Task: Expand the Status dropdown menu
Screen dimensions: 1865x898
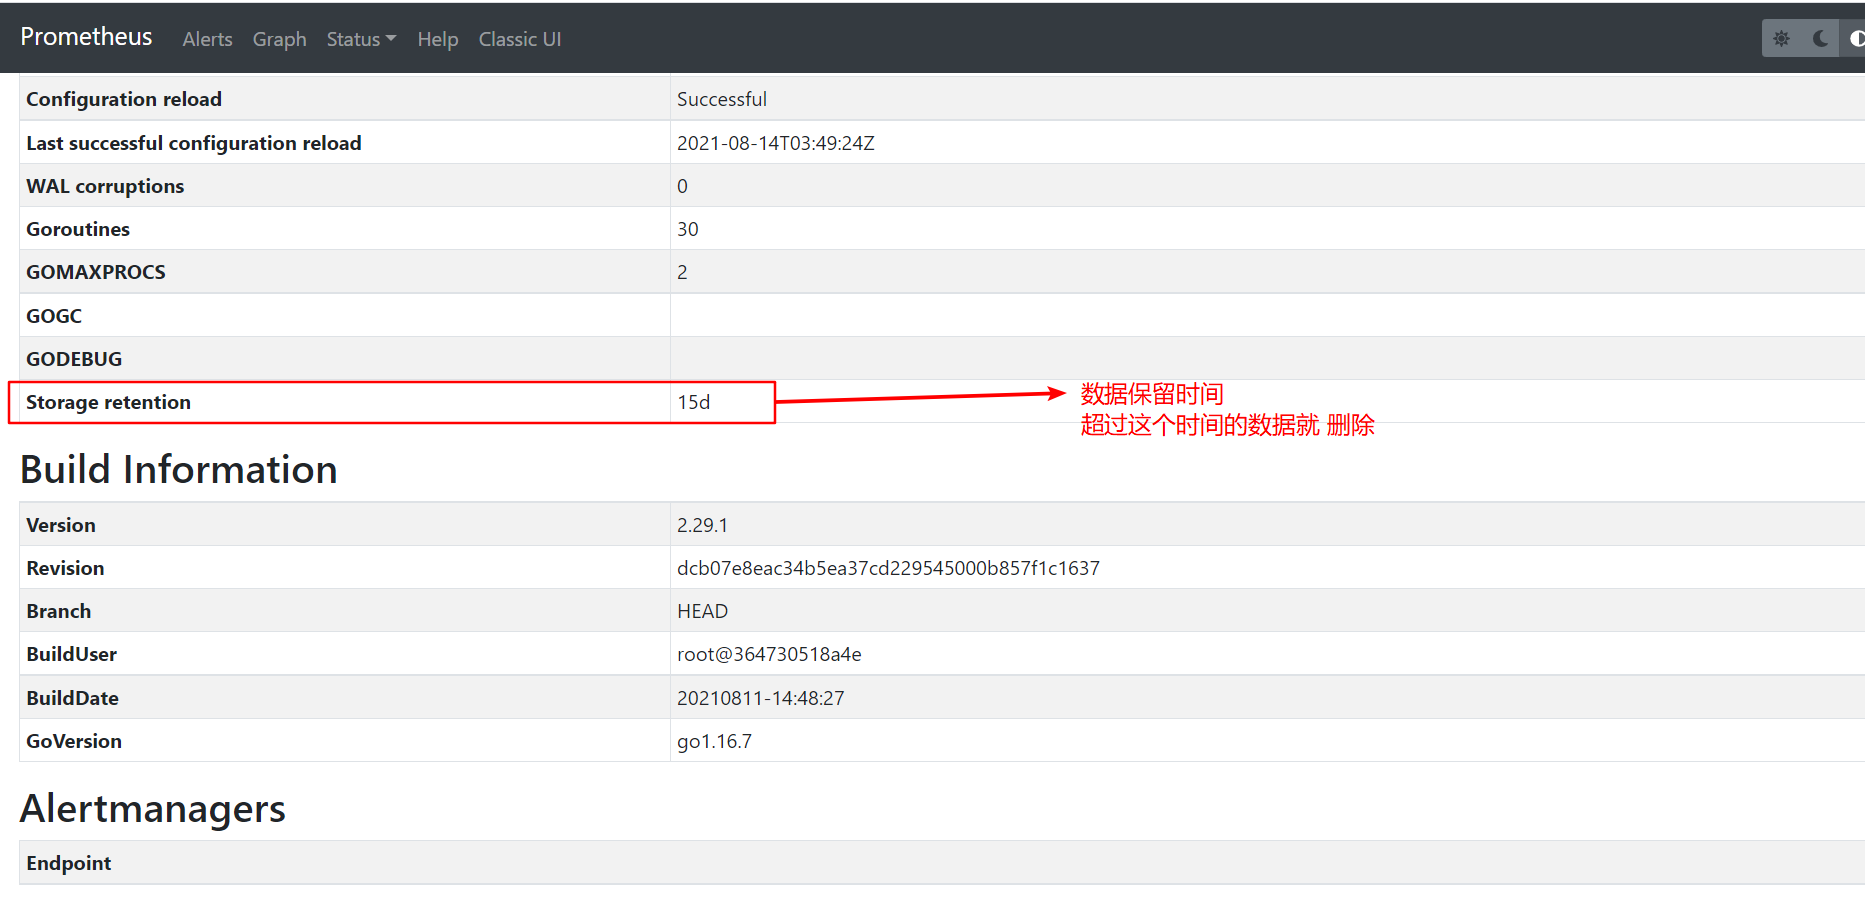Action: 361,39
